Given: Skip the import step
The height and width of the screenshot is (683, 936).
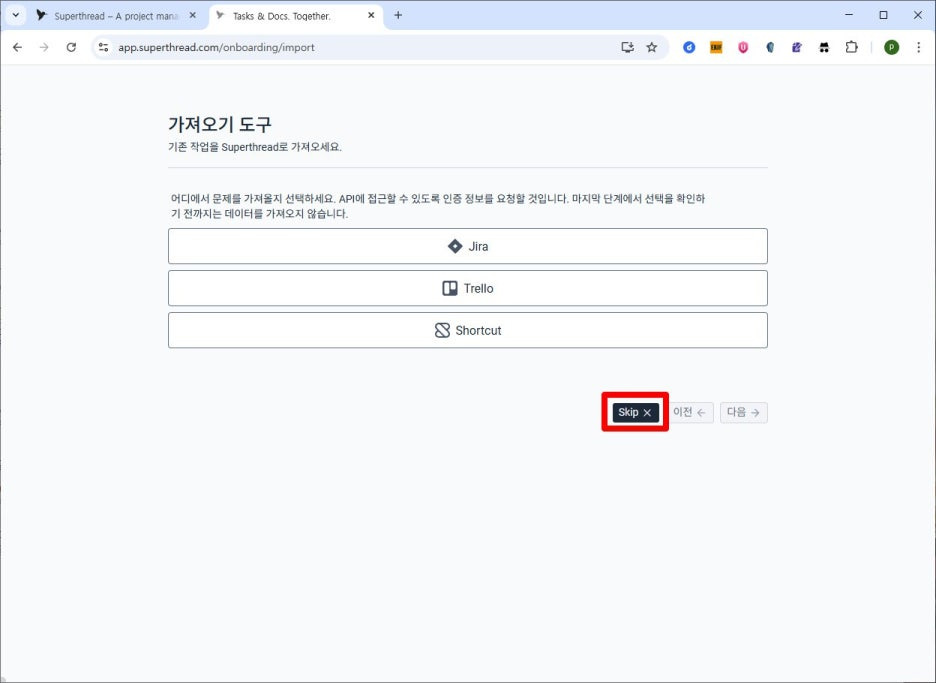Looking at the screenshot, I should [635, 413].
